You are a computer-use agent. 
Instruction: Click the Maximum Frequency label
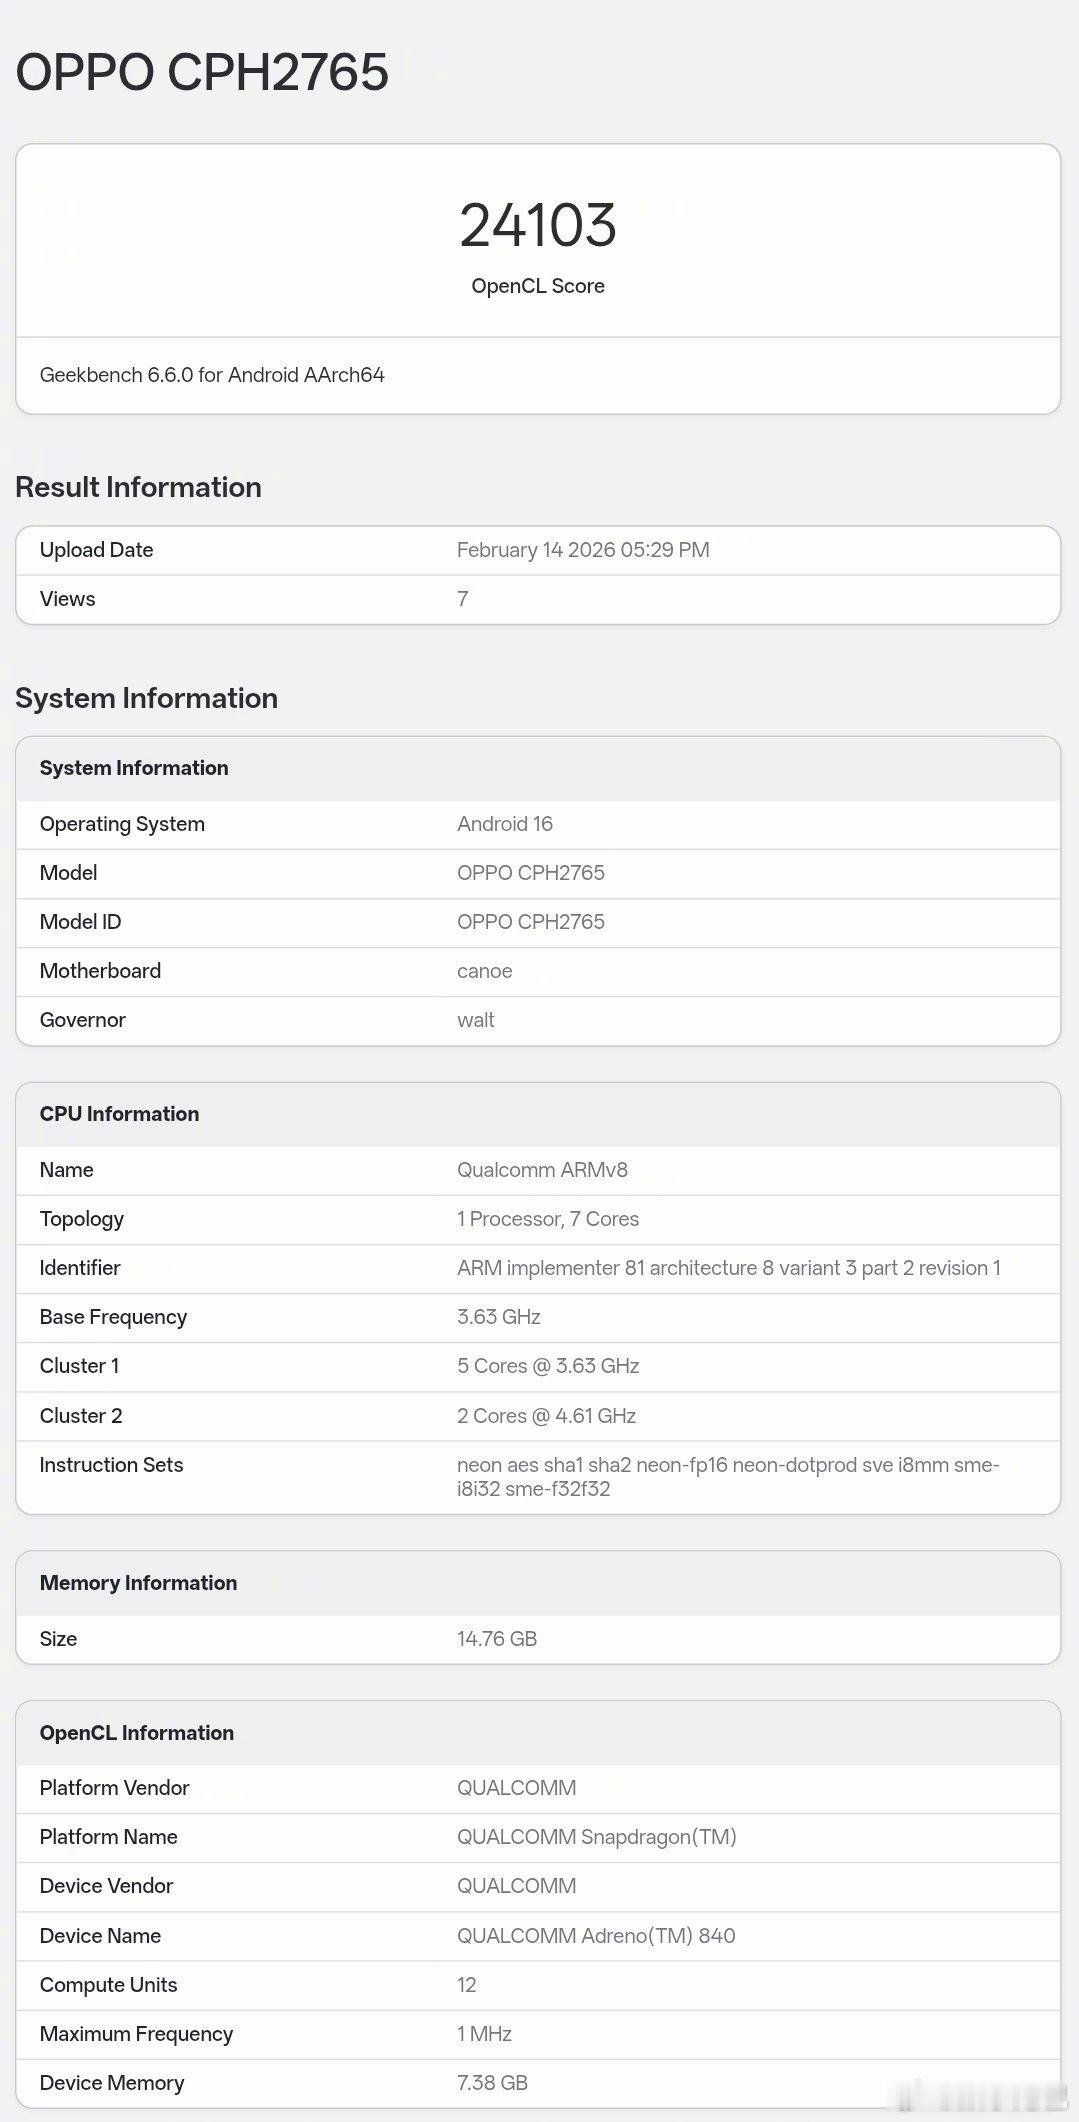[136, 2034]
